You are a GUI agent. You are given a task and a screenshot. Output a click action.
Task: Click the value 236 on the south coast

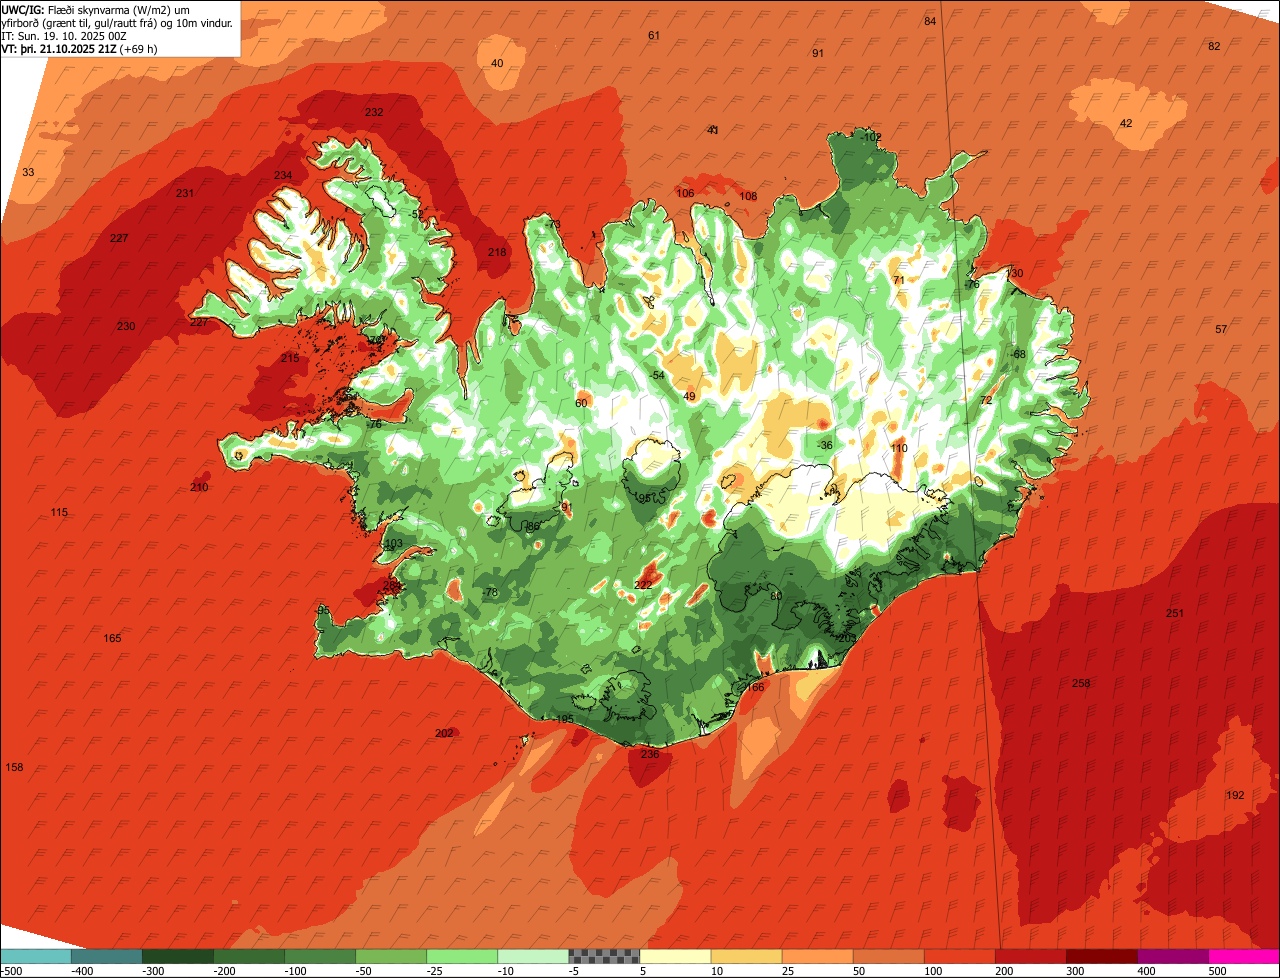650,754
